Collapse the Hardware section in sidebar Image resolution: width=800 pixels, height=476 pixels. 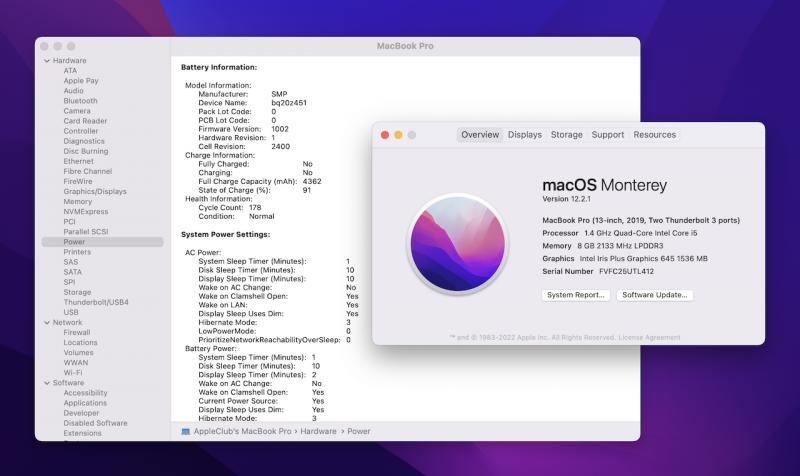46,60
